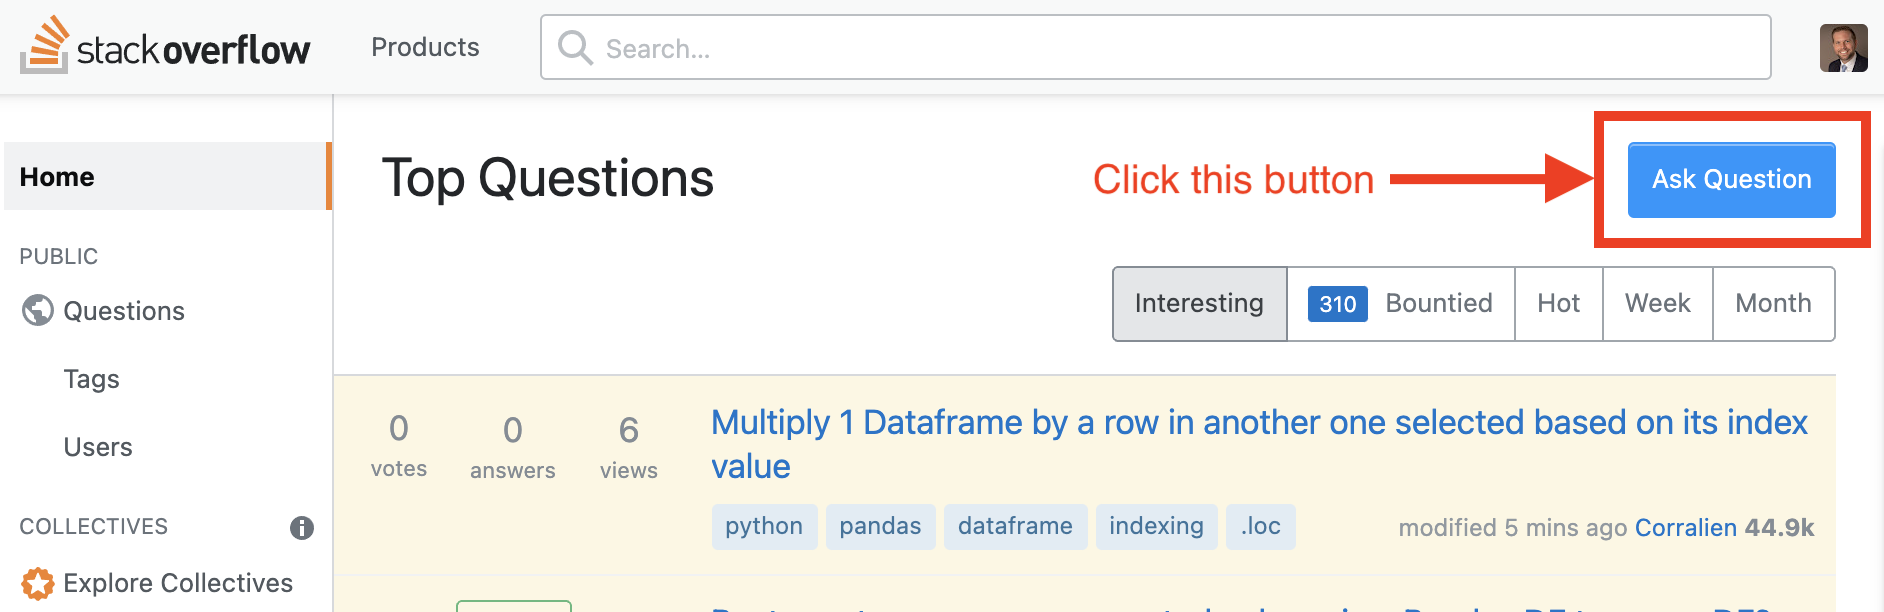The width and height of the screenshot is (1884, 612).
Task: Switch to the Bountied tab
Action: click(x=1400, y=304)
